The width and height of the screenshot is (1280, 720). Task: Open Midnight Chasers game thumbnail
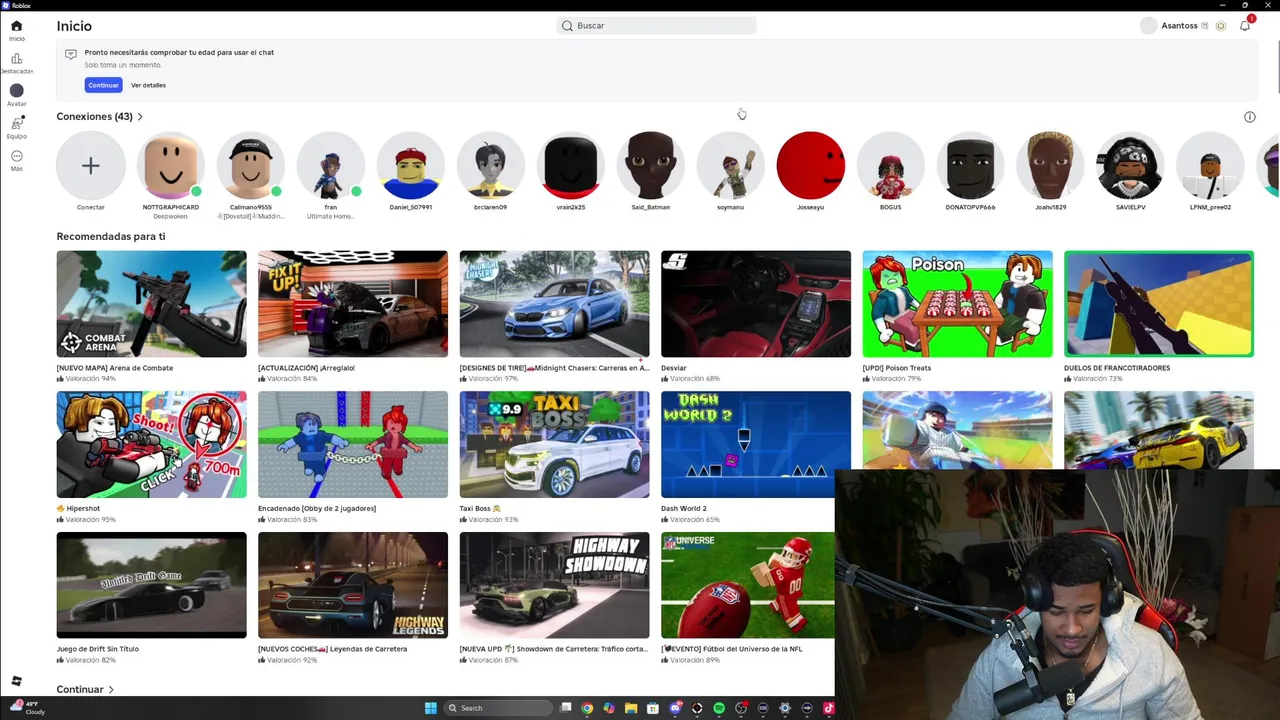click(x=554, y=304)
